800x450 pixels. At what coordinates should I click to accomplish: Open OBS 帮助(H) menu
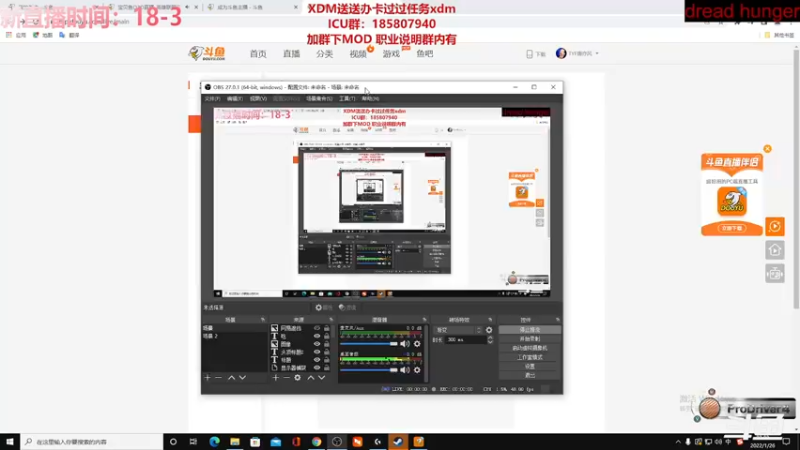[370, 98]
